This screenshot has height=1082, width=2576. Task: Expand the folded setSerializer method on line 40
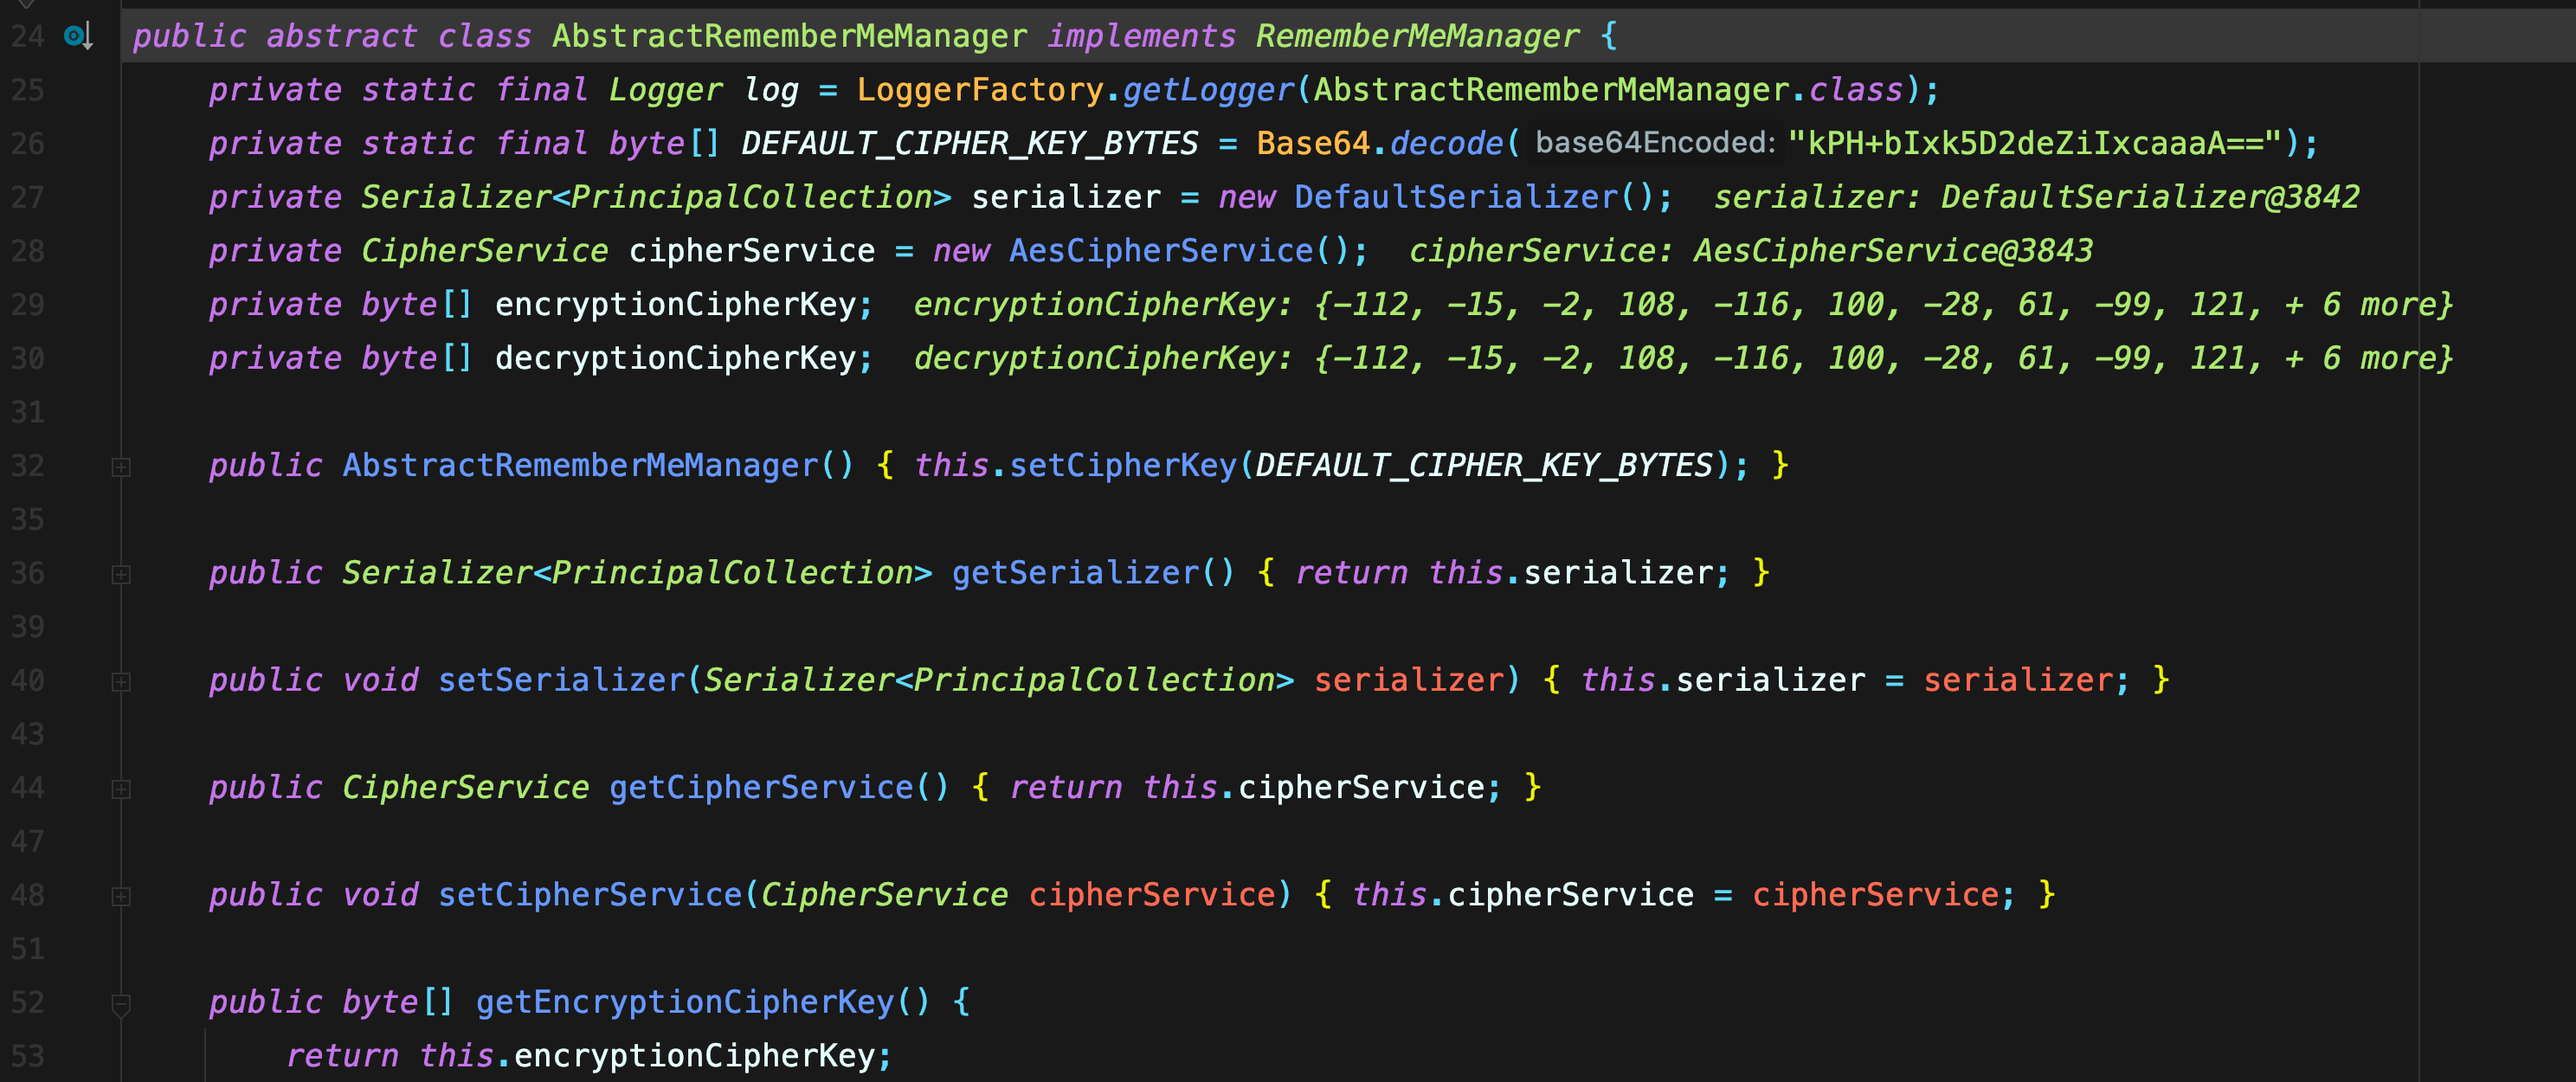pyautogui.click(x=121, y=682)
